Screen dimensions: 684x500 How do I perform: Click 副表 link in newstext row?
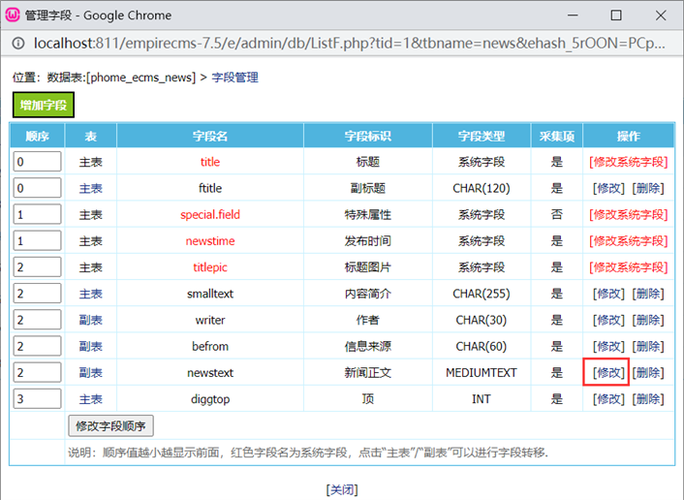[91, 373]
